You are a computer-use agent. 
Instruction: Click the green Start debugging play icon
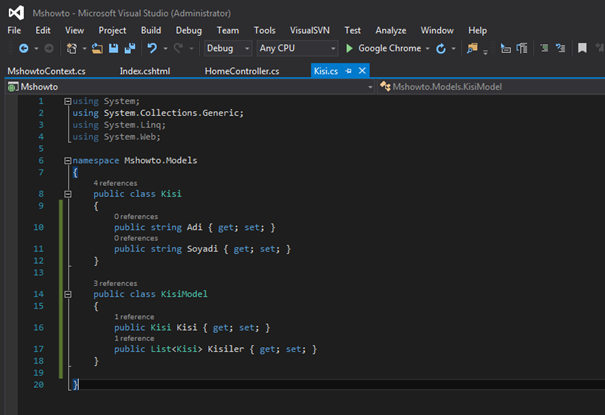(349, 48)
